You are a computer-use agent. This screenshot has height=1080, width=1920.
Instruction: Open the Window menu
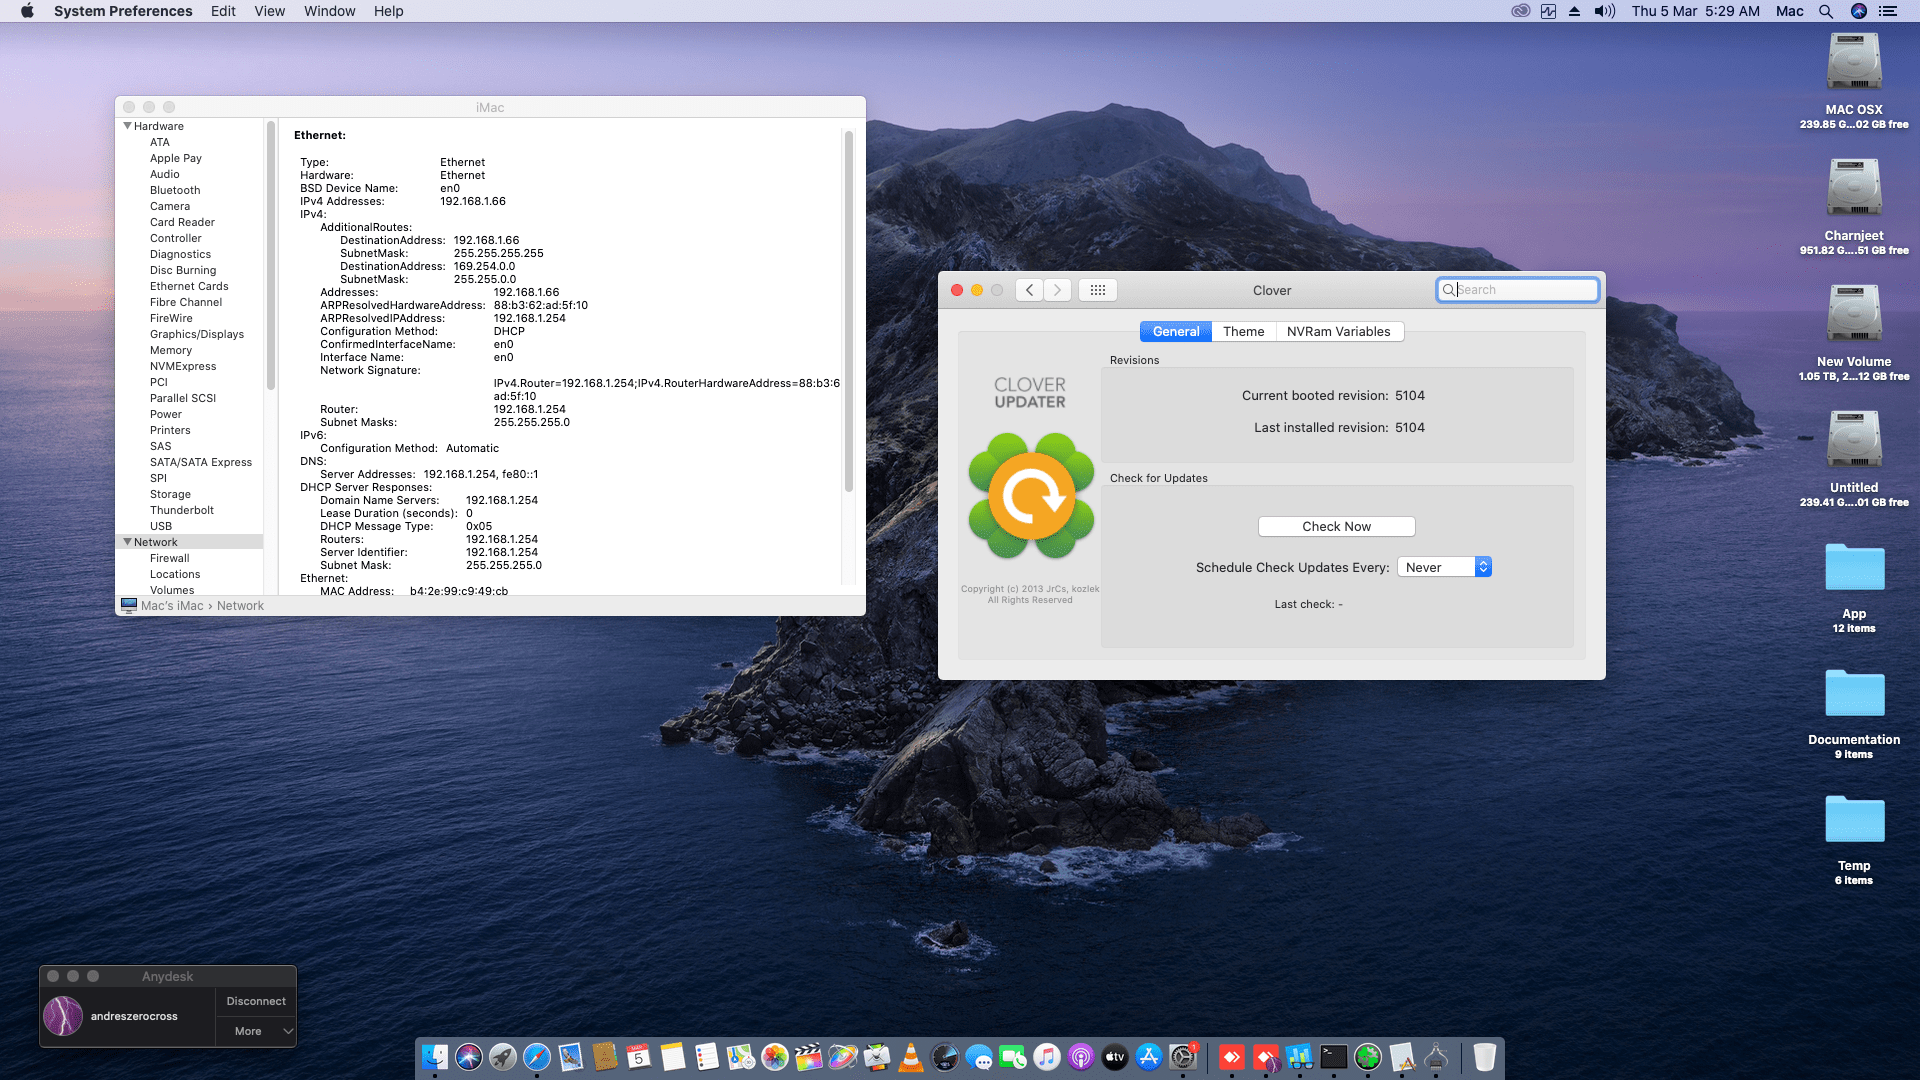(x=329, y=11)
